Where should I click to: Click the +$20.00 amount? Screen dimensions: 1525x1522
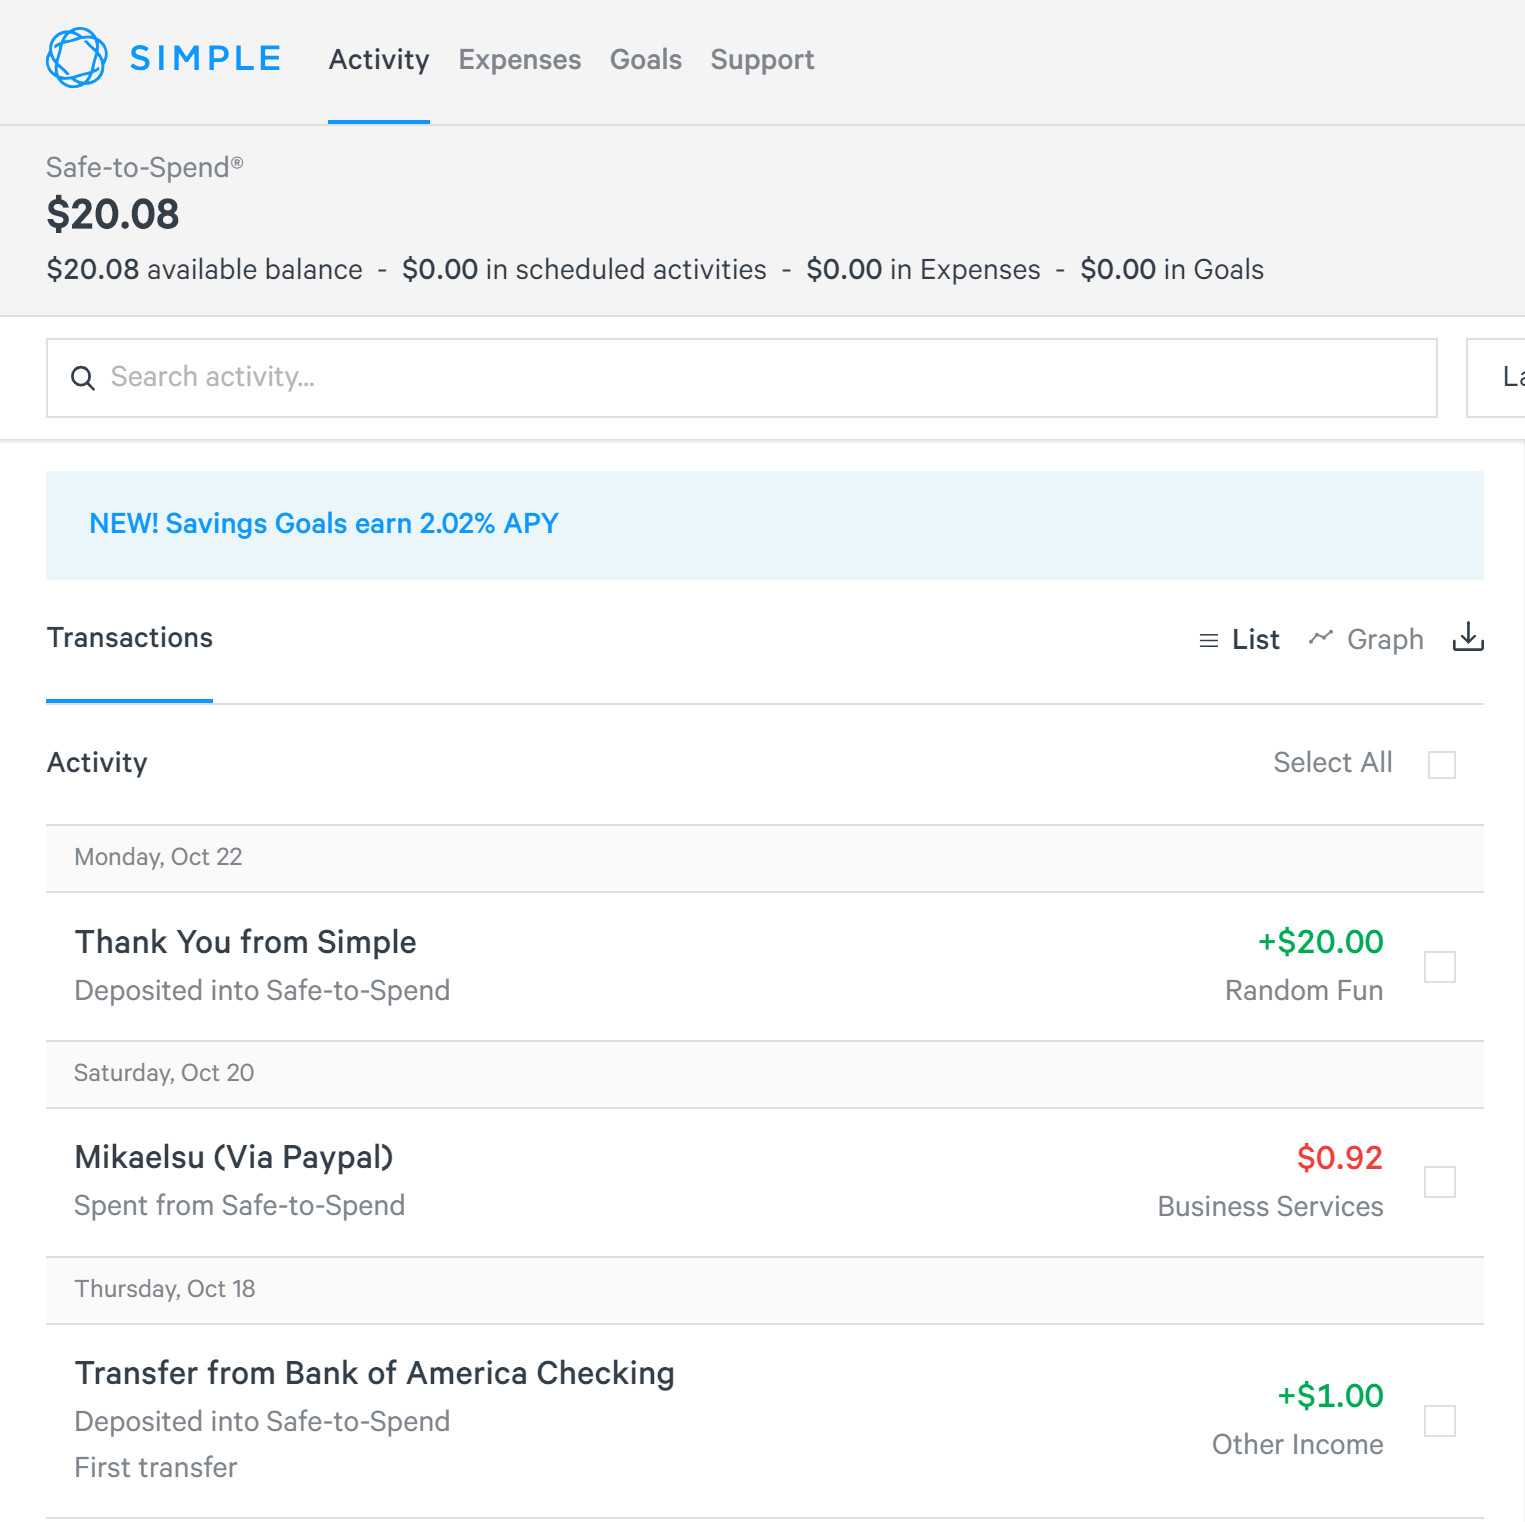[1321, 942]
